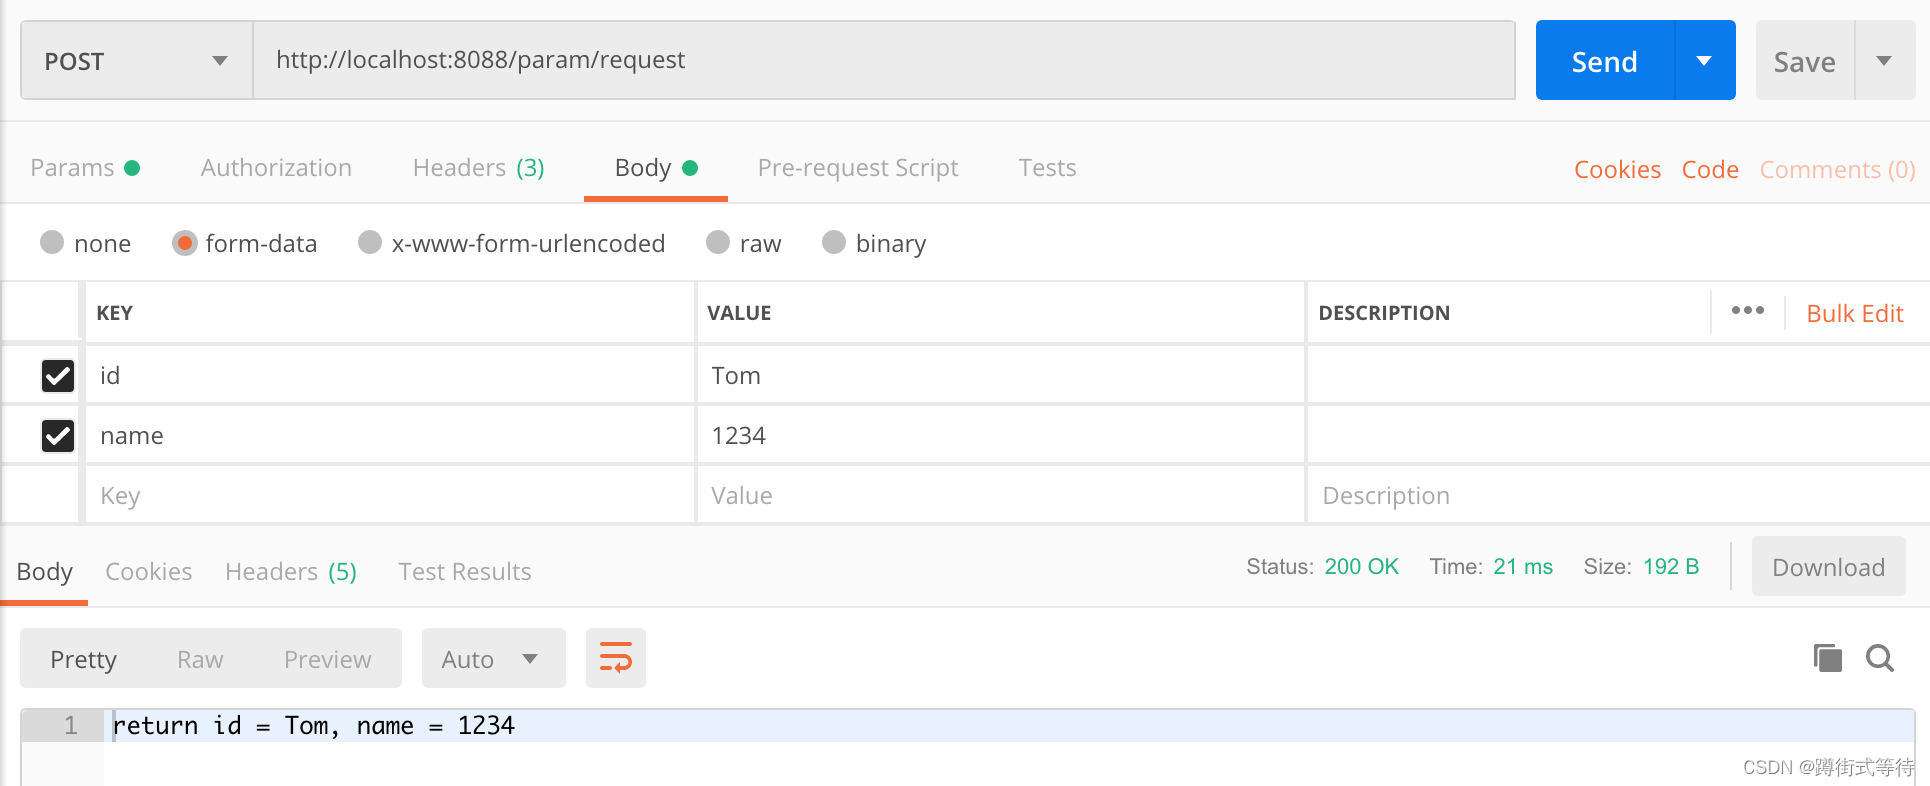Image resolution: width=1930 pixels, height=786 pixels.
Task: Open the three-dots column options menu
Action: (x=1747, y=311)
